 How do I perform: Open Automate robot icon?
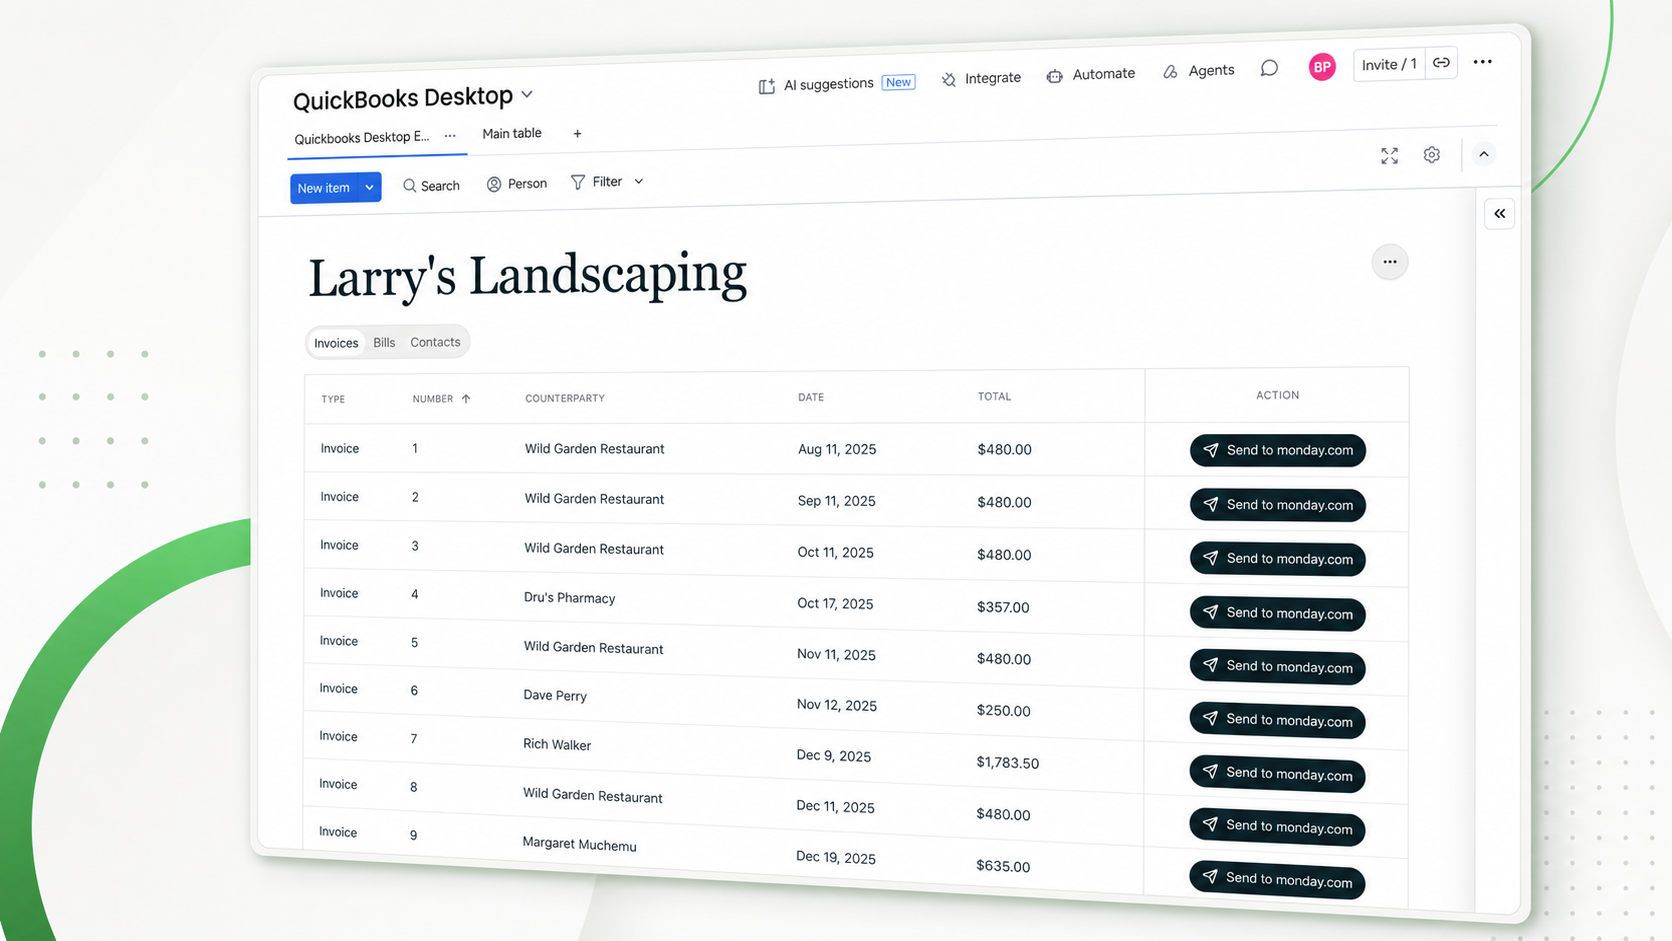tap(1054, 76)
